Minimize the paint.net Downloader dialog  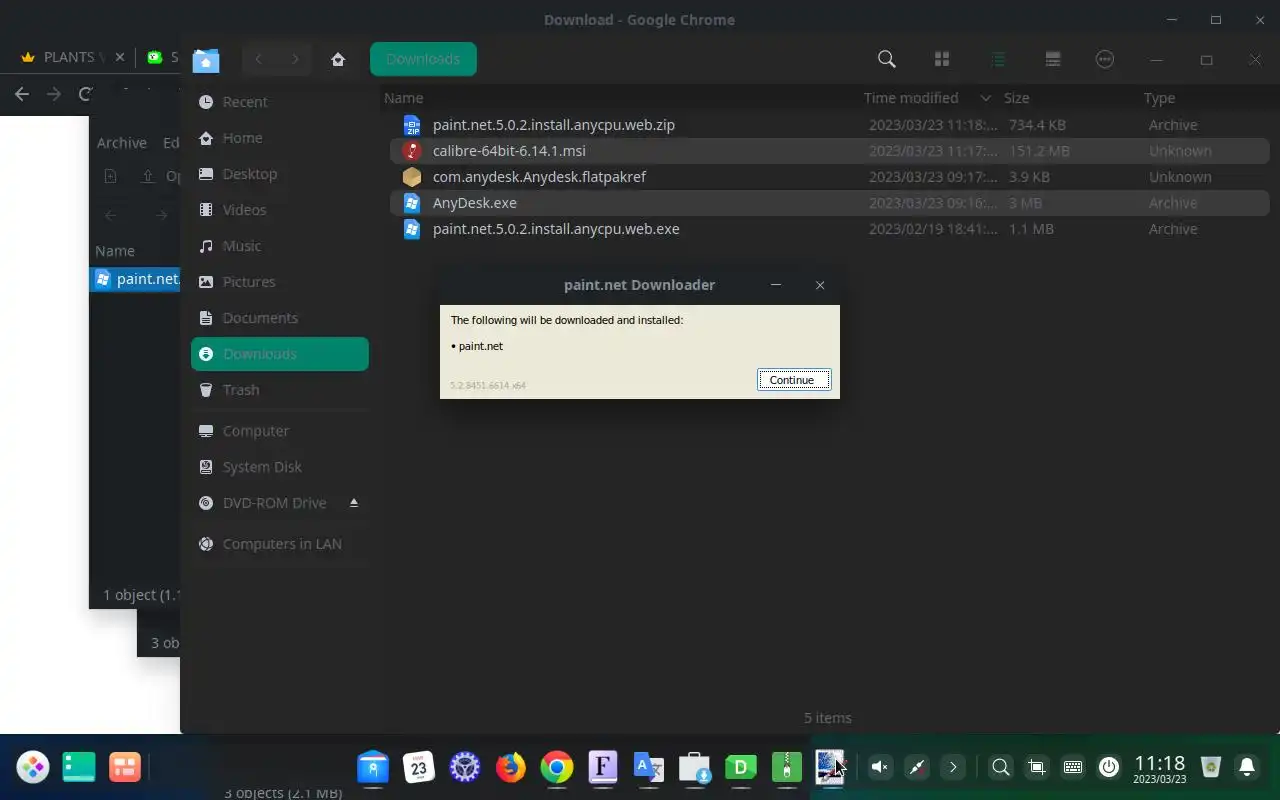(x=776, y=285)
